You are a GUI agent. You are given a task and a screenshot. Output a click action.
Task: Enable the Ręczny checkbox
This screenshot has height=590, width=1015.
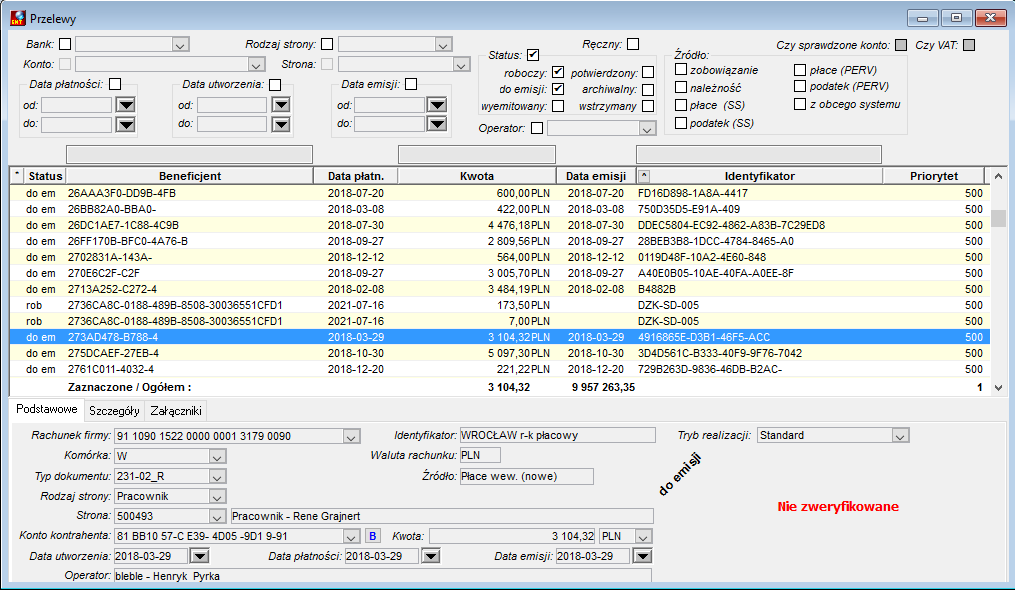[633, 44]
